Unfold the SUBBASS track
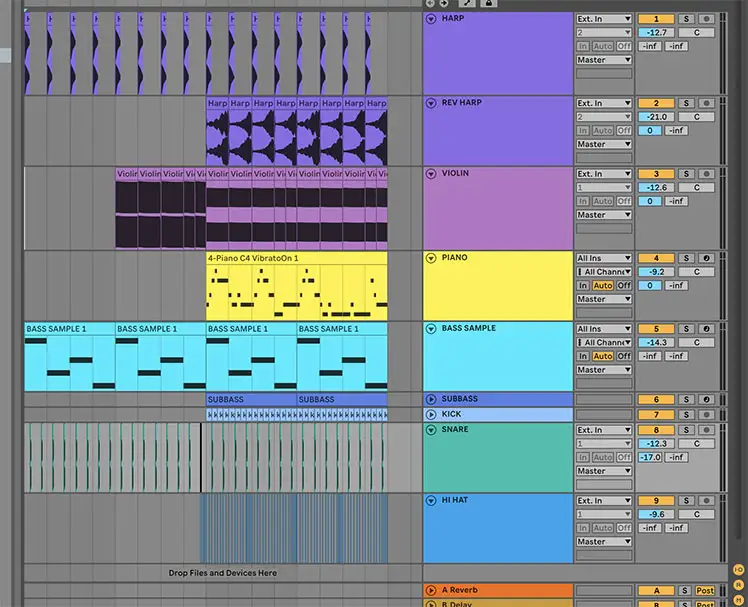Viewport: 748px width, 607px height. (432, 399)
